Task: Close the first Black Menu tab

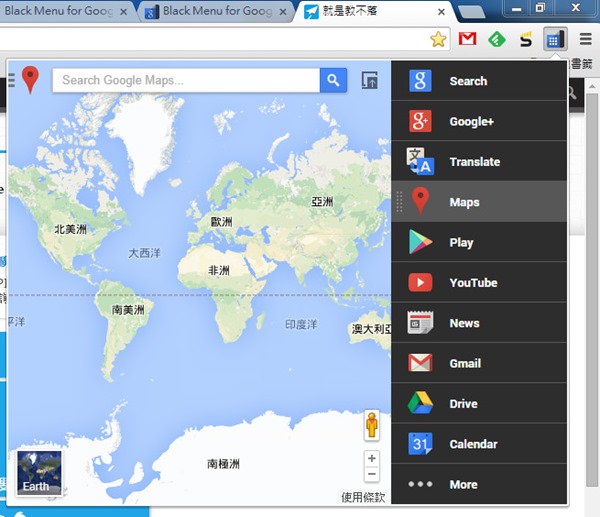Action: 123,12
